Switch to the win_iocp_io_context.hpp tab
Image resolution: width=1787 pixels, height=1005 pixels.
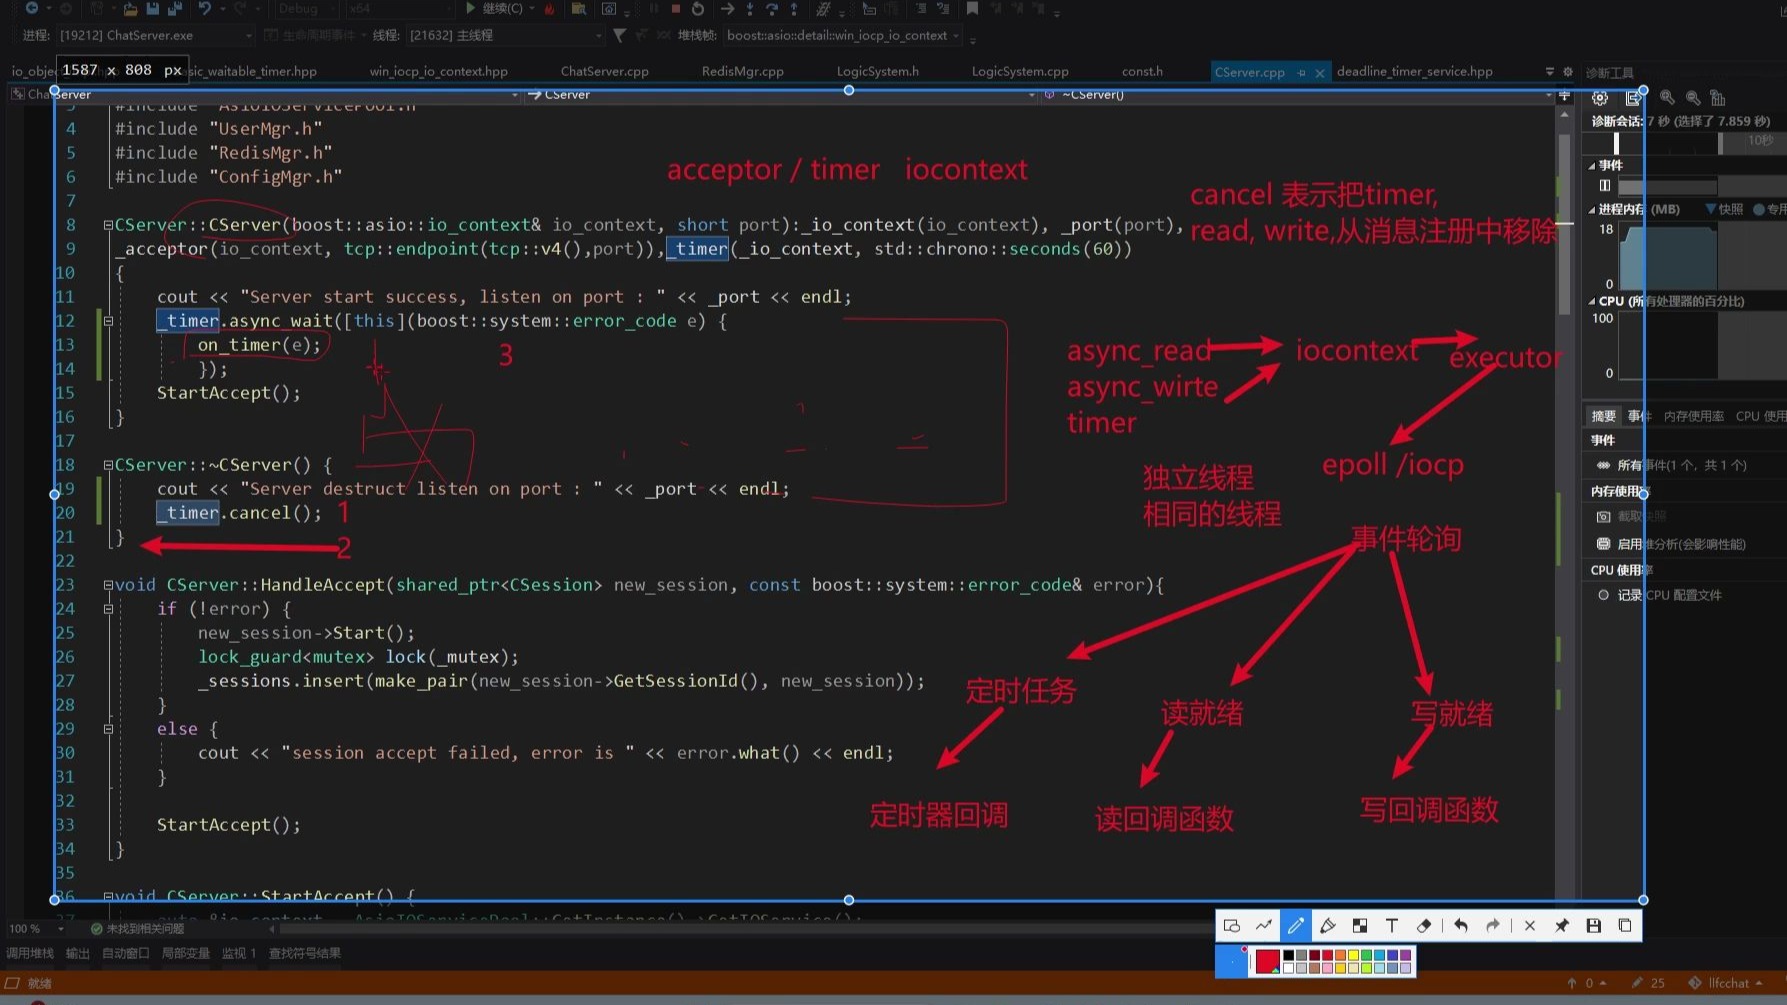(438, 71)
